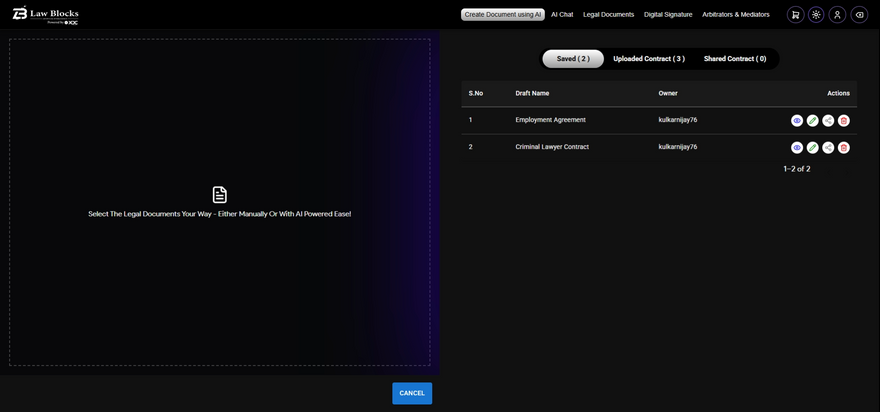
Task: Switch to the Shared Contract tab
Action: (735, 59)
